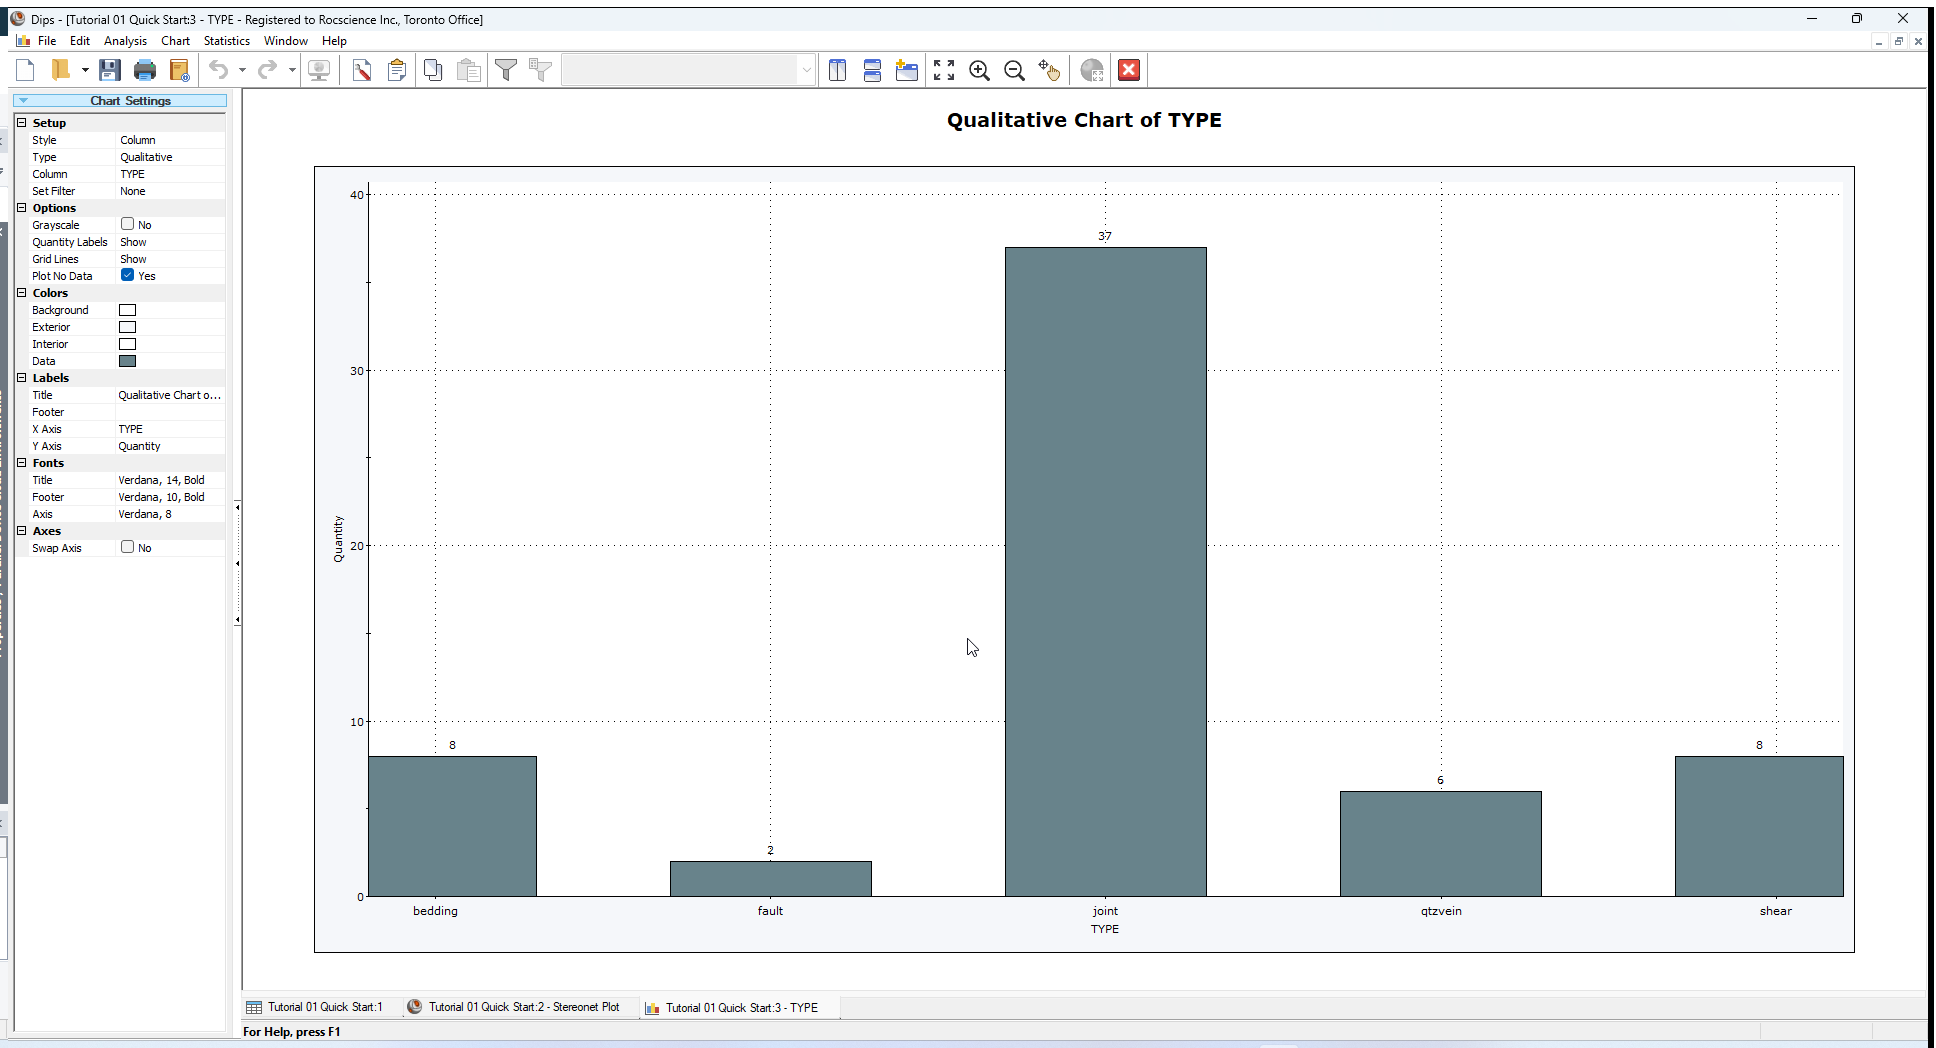Open the Zoom In tool
This screenshot has height=1048, width=1936.
980,70
